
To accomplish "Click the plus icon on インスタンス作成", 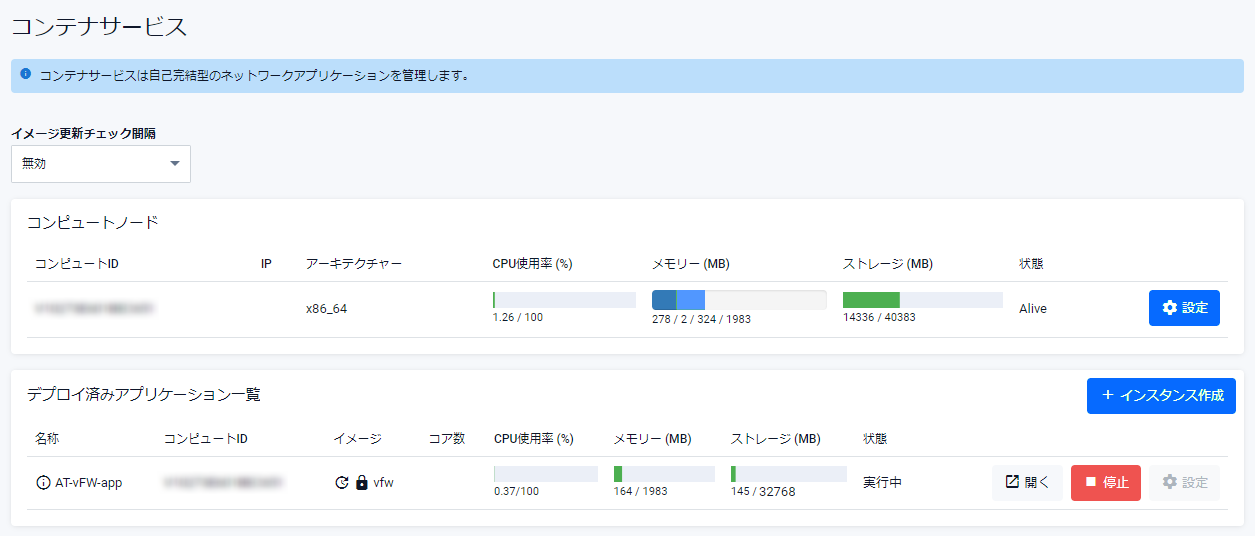I will [x=1107, y=395].
